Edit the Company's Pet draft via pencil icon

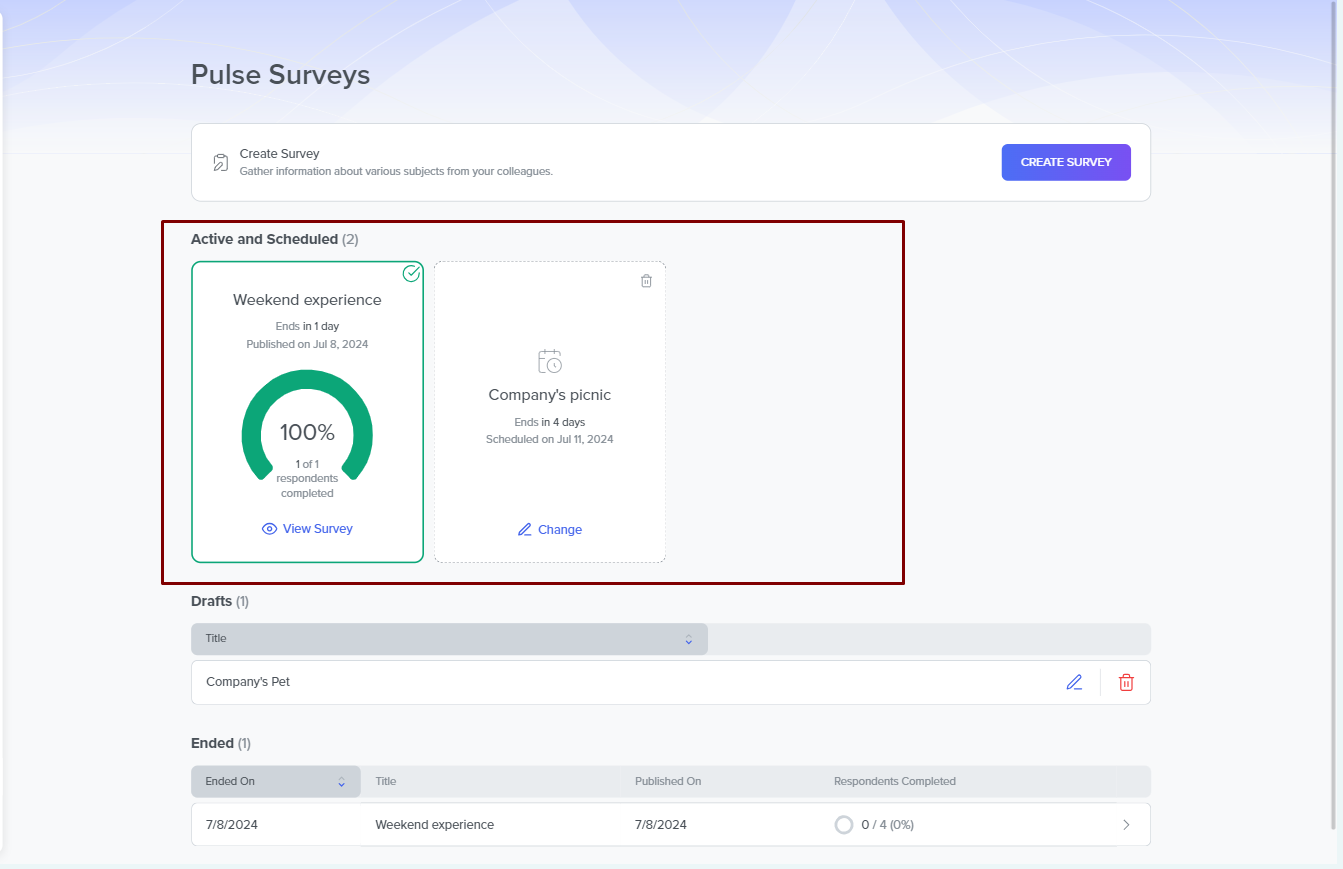1074,683
